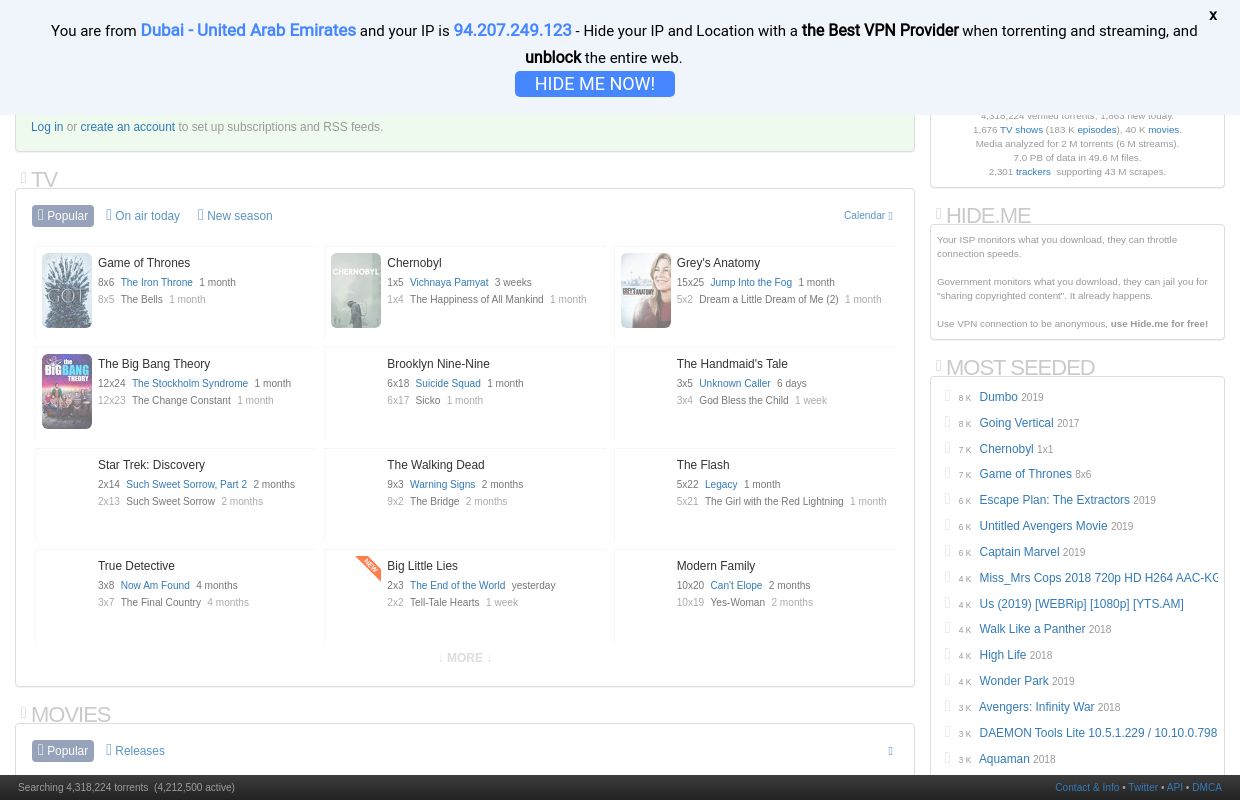
Task: Select the Movies Popular tab
Action: [x=63, y=751]
